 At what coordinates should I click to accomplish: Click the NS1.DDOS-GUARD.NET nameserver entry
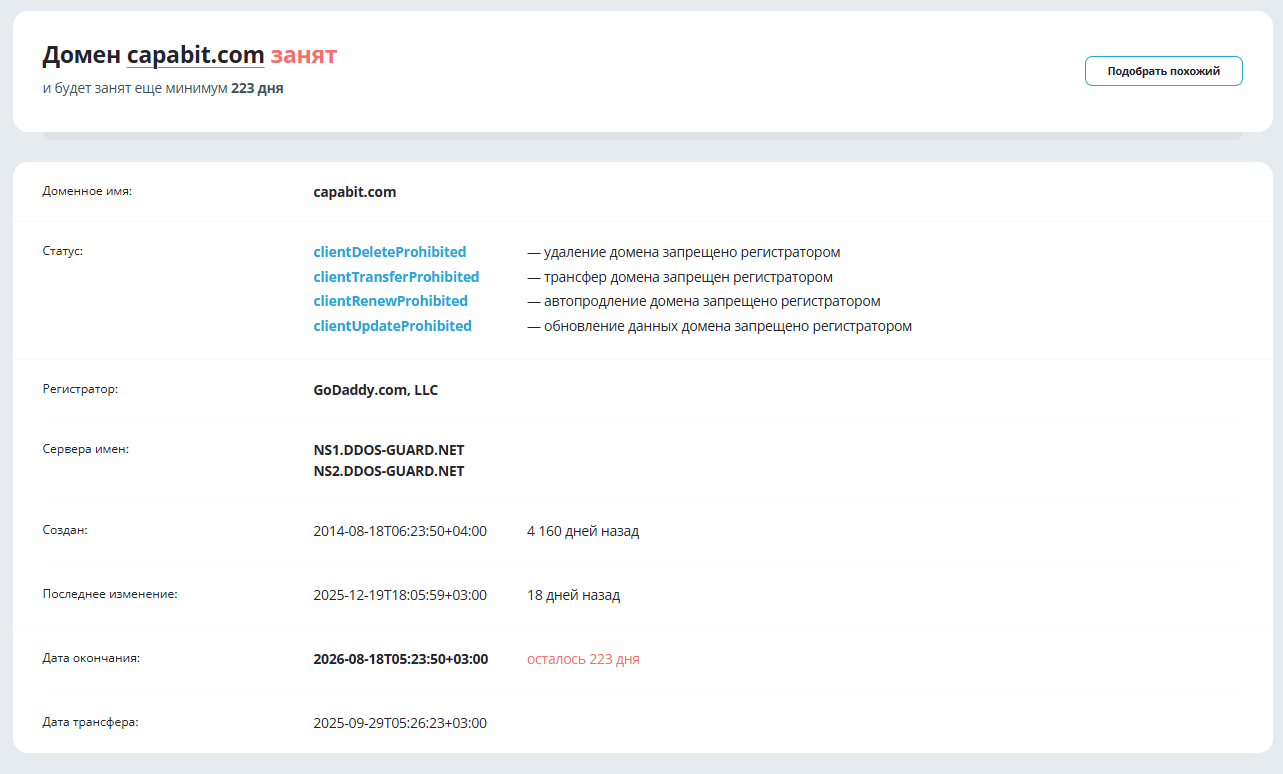tap(388, 450)
